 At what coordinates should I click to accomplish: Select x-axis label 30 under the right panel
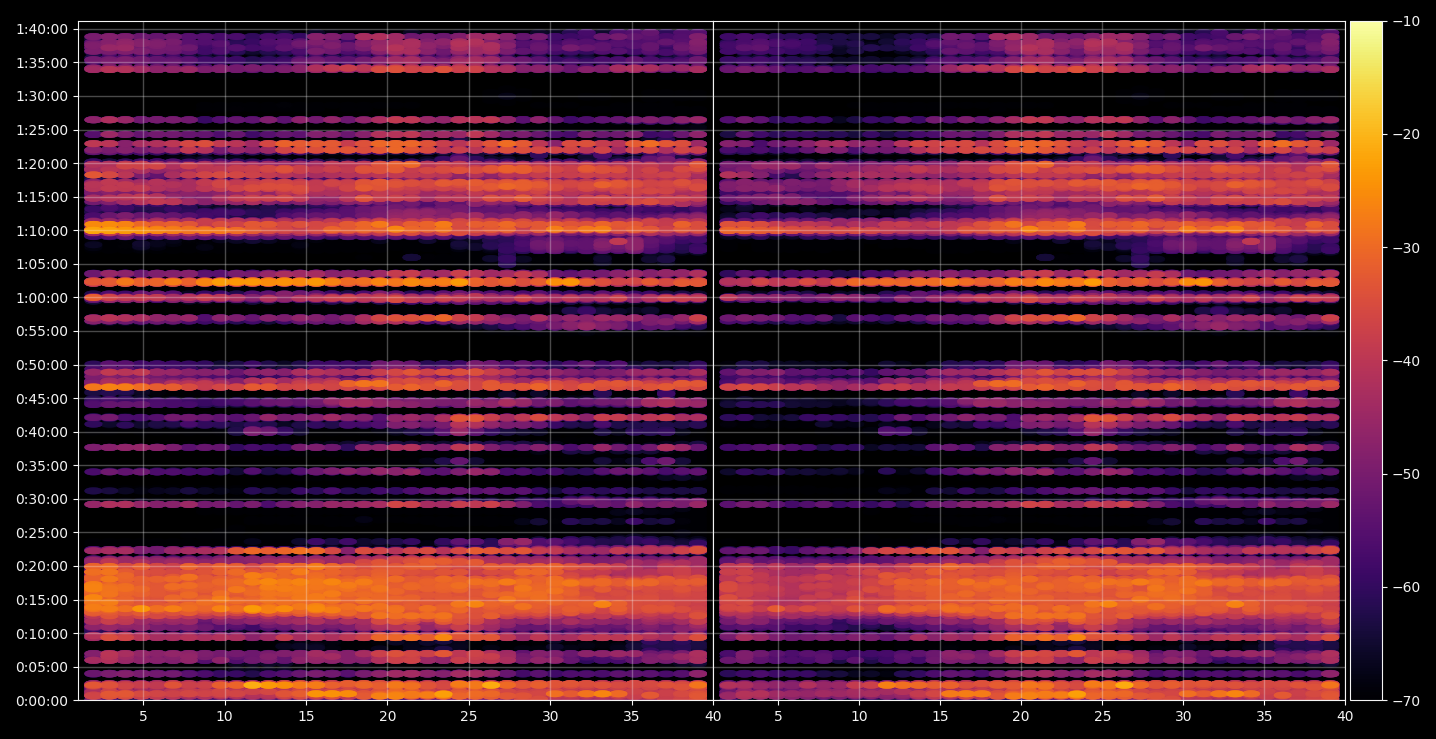1183,716
